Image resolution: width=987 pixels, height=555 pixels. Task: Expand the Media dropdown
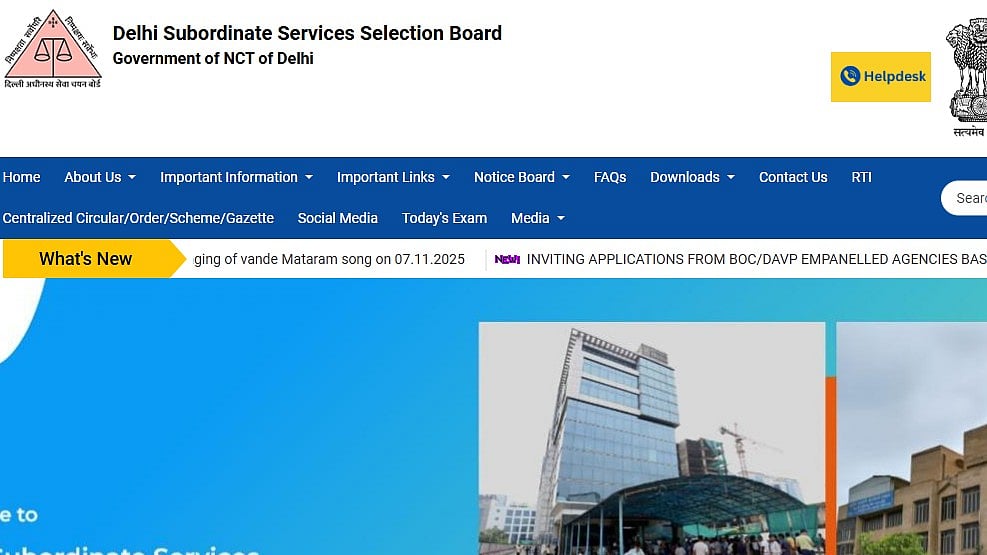[x=537, y=218]
